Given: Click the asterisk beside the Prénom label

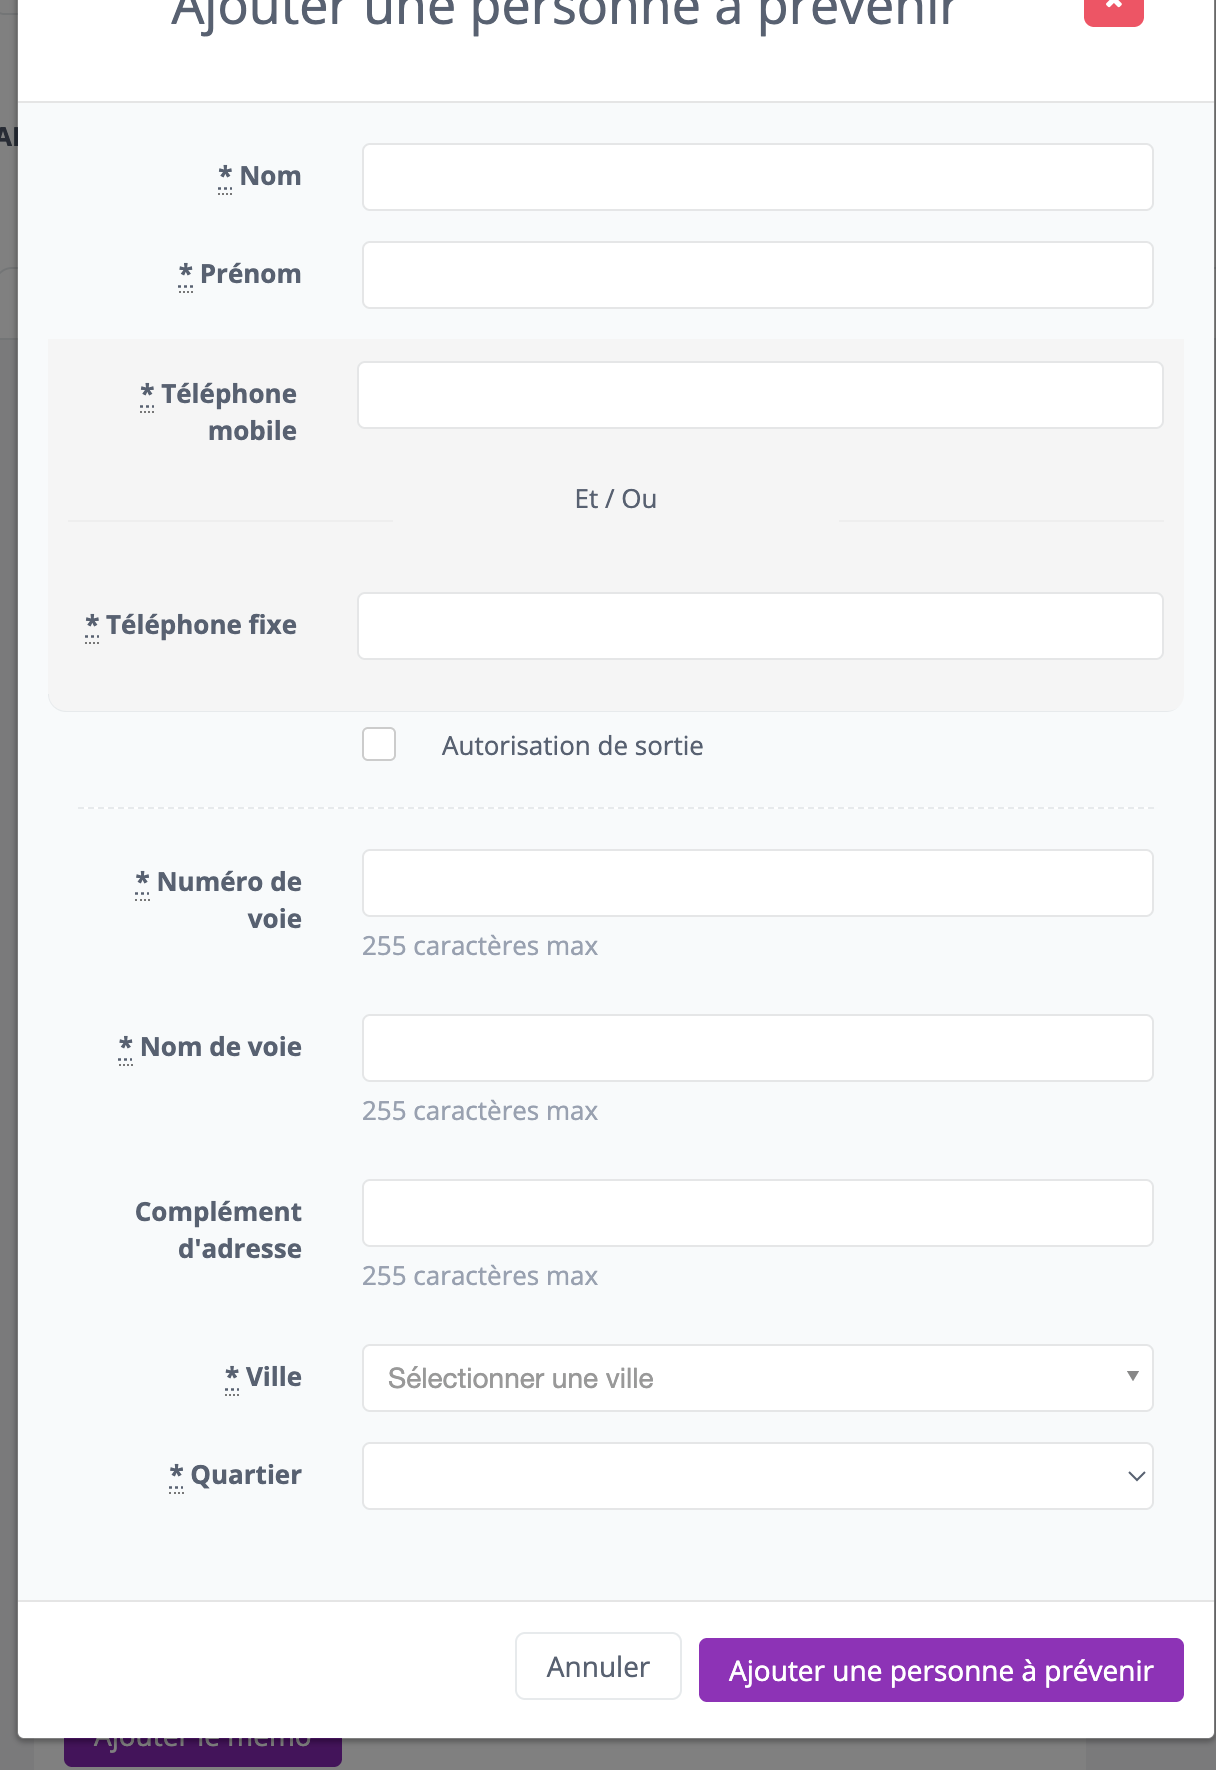Looking at the screenshot, I should pos(186,273).
